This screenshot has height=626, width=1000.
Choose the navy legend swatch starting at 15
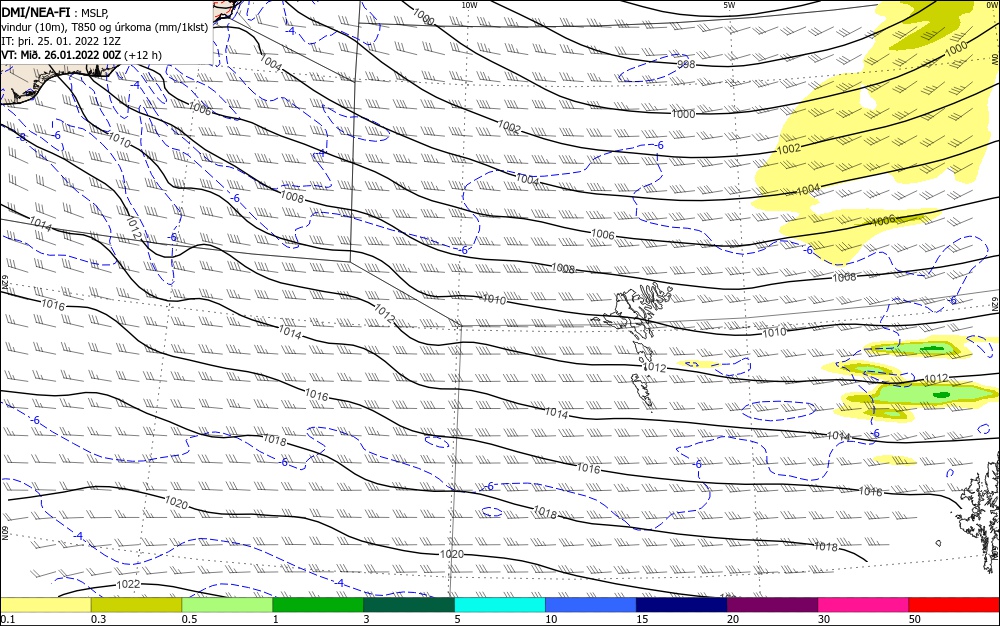[682, 604]
